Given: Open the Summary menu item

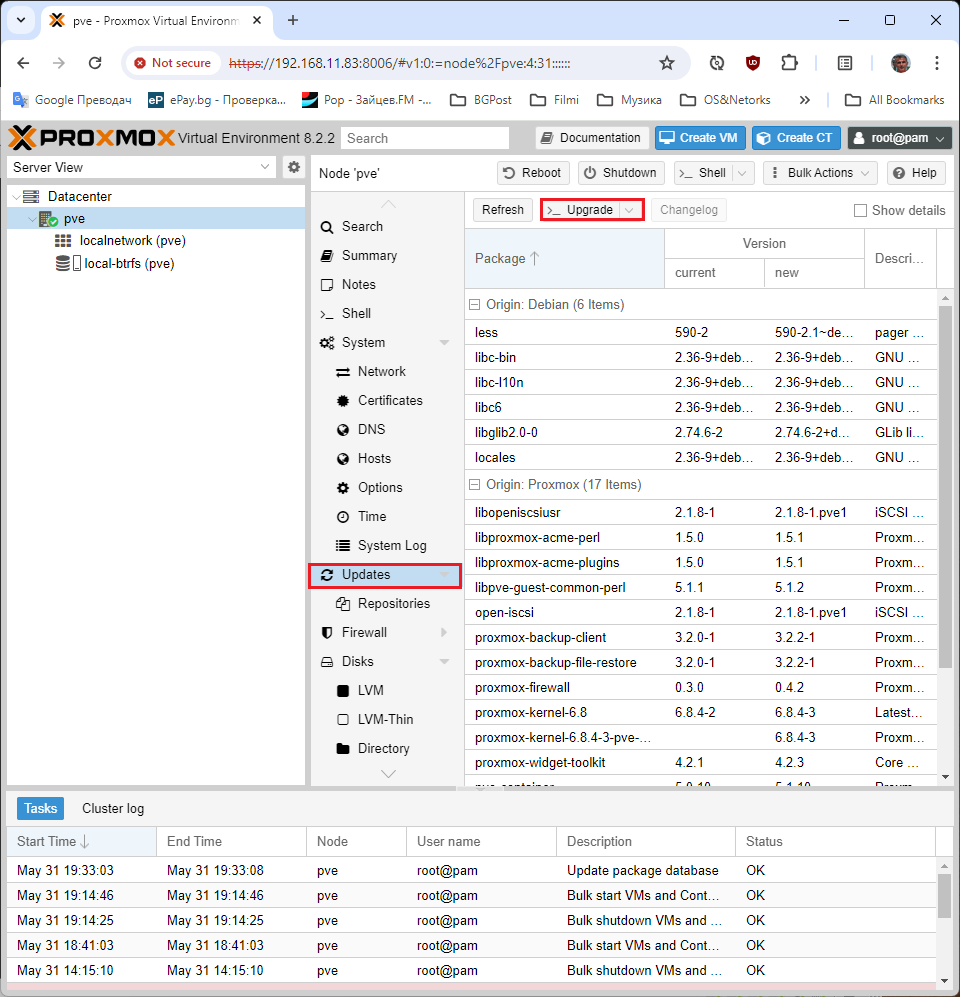Looking at the screenshot, I should 385,256.
